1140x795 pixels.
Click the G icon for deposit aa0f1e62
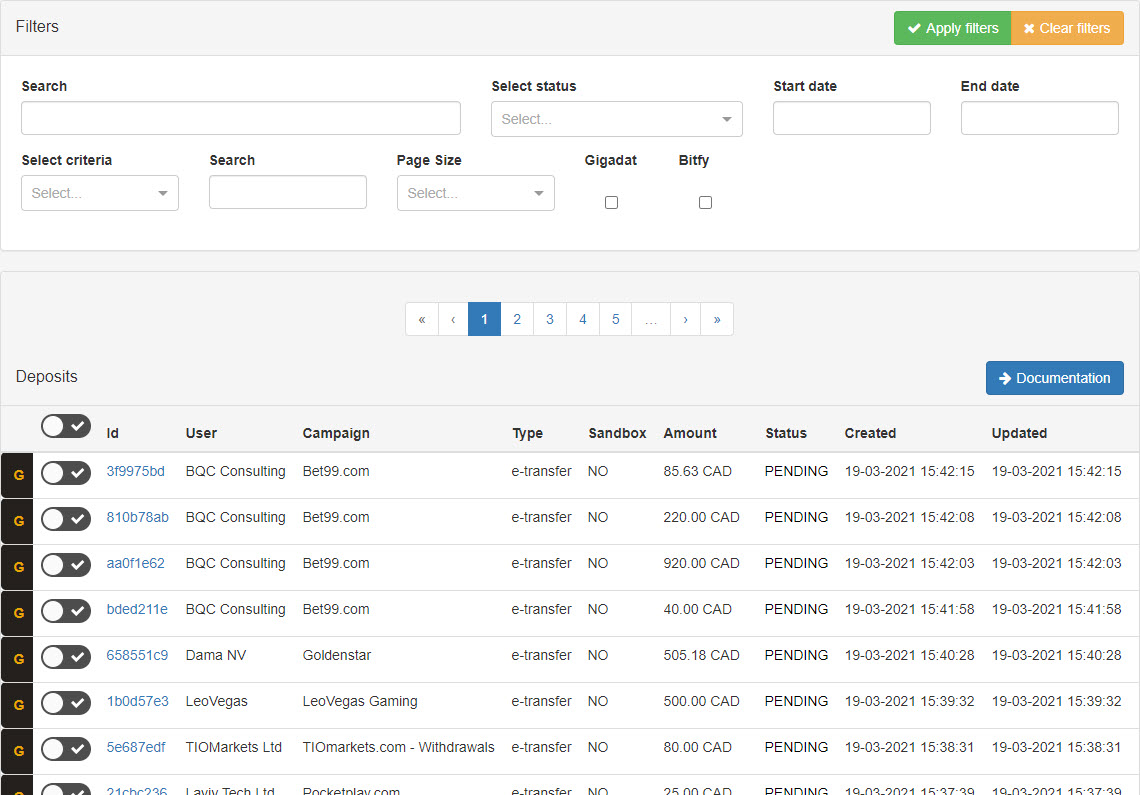click(17, 567)
